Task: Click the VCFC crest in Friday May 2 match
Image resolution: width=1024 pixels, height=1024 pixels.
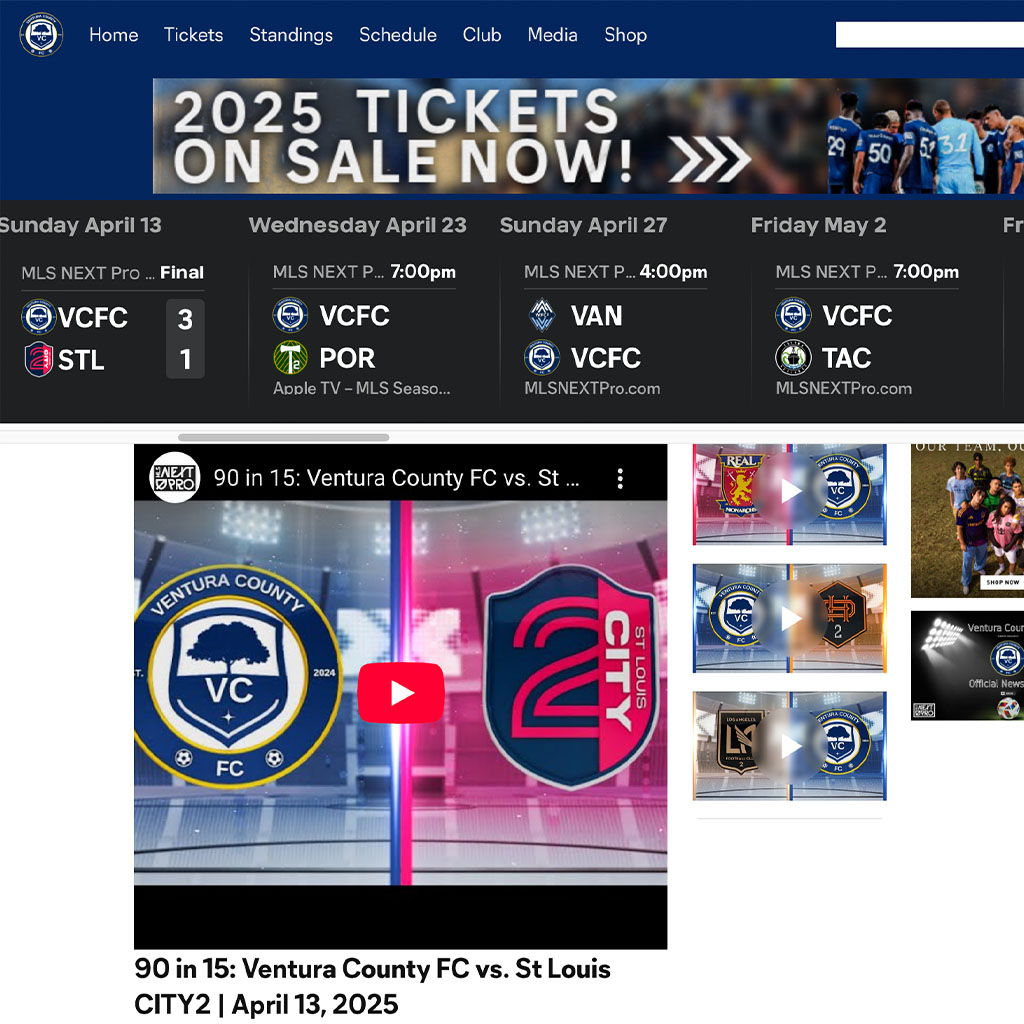Action: pos(793,315)
